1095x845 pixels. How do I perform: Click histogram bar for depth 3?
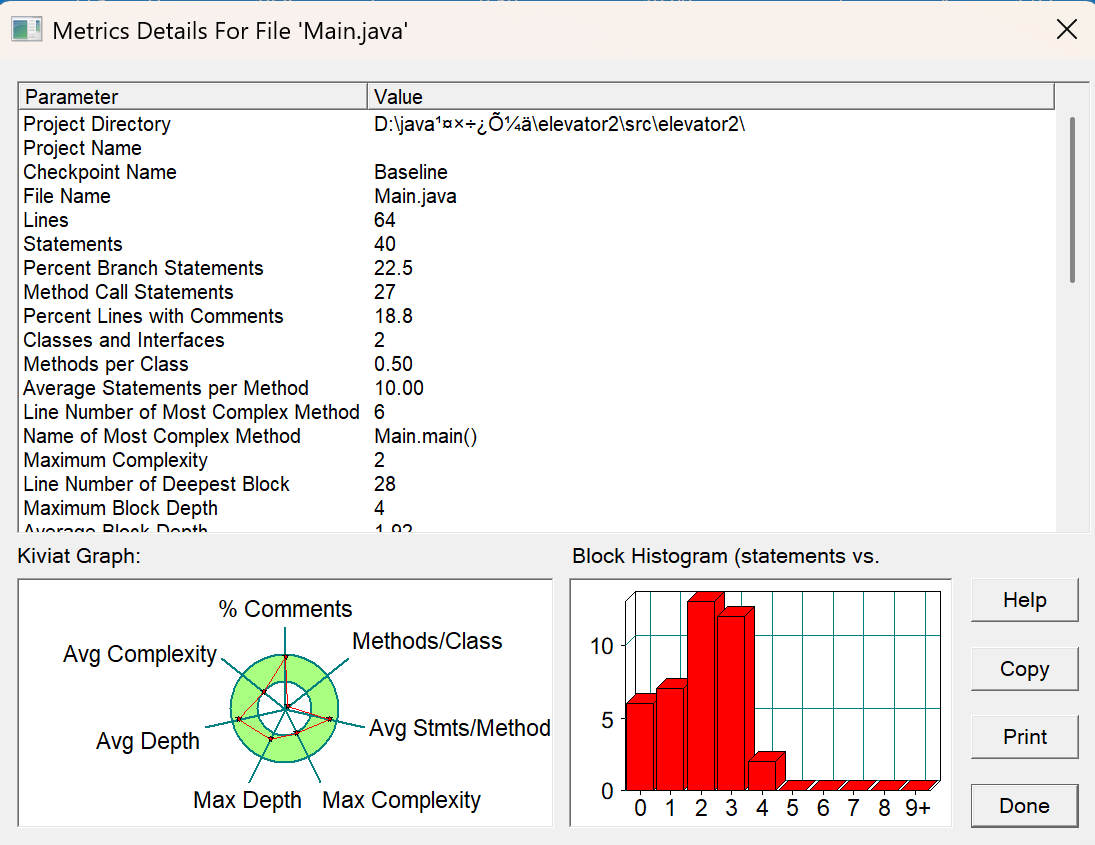pos(731,703)
